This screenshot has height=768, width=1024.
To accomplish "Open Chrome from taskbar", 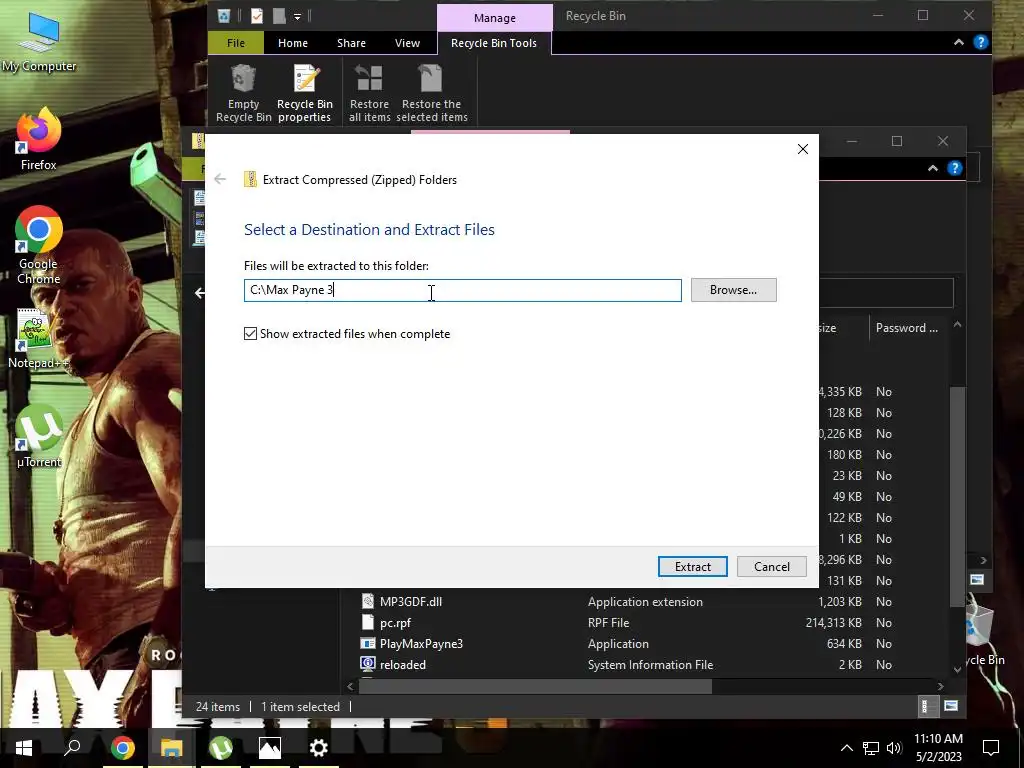I will click(x=122, y=747).
